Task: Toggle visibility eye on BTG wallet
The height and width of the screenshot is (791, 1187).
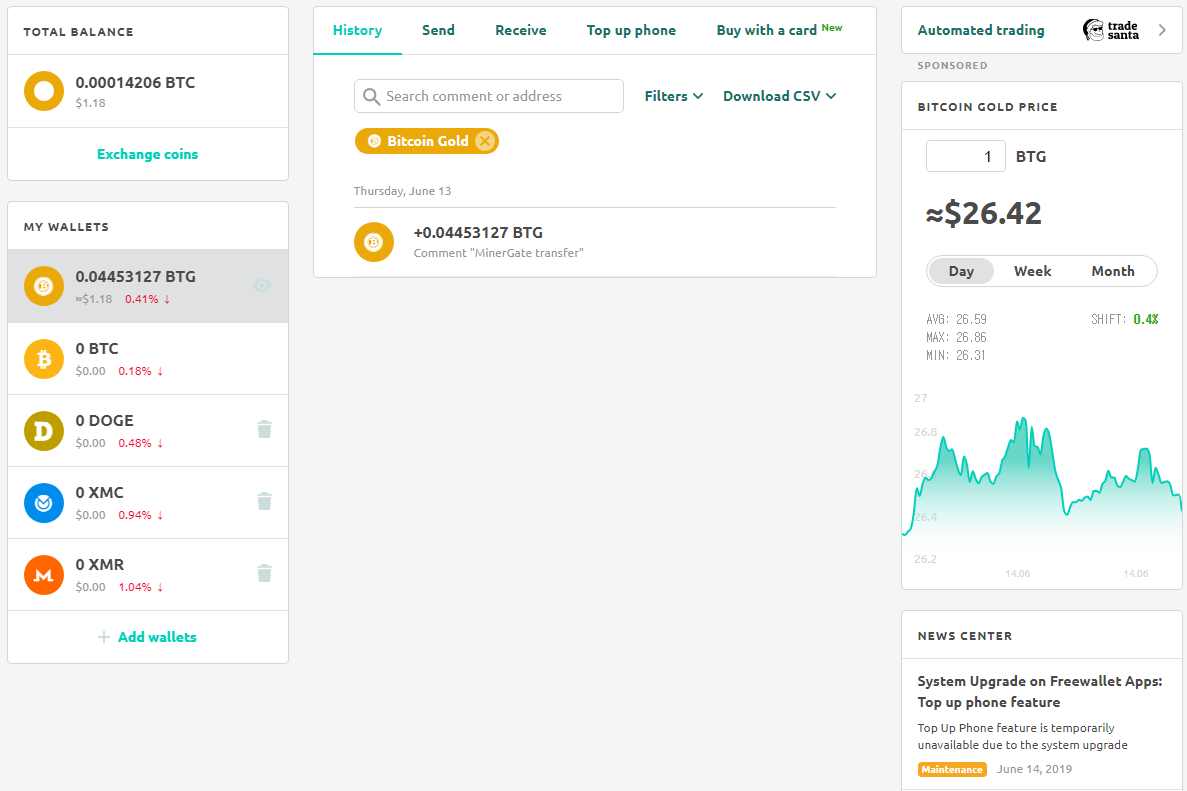Action: pos(262,285)
